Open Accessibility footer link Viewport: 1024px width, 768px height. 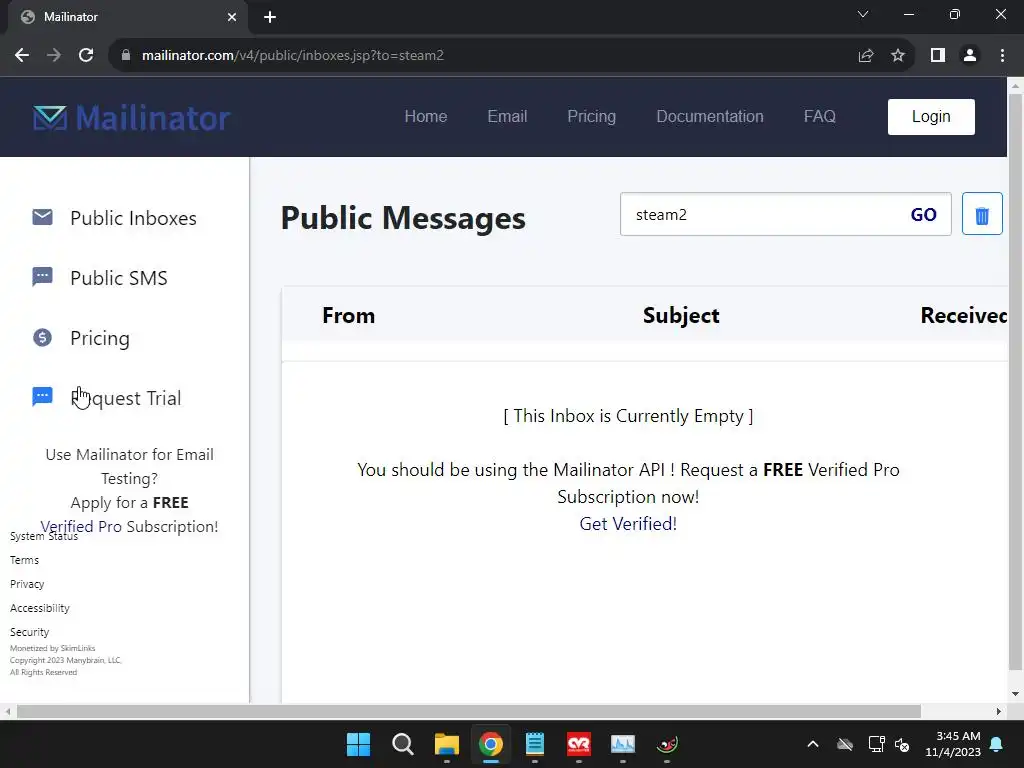pyautogui.click(x=39, y=608)
